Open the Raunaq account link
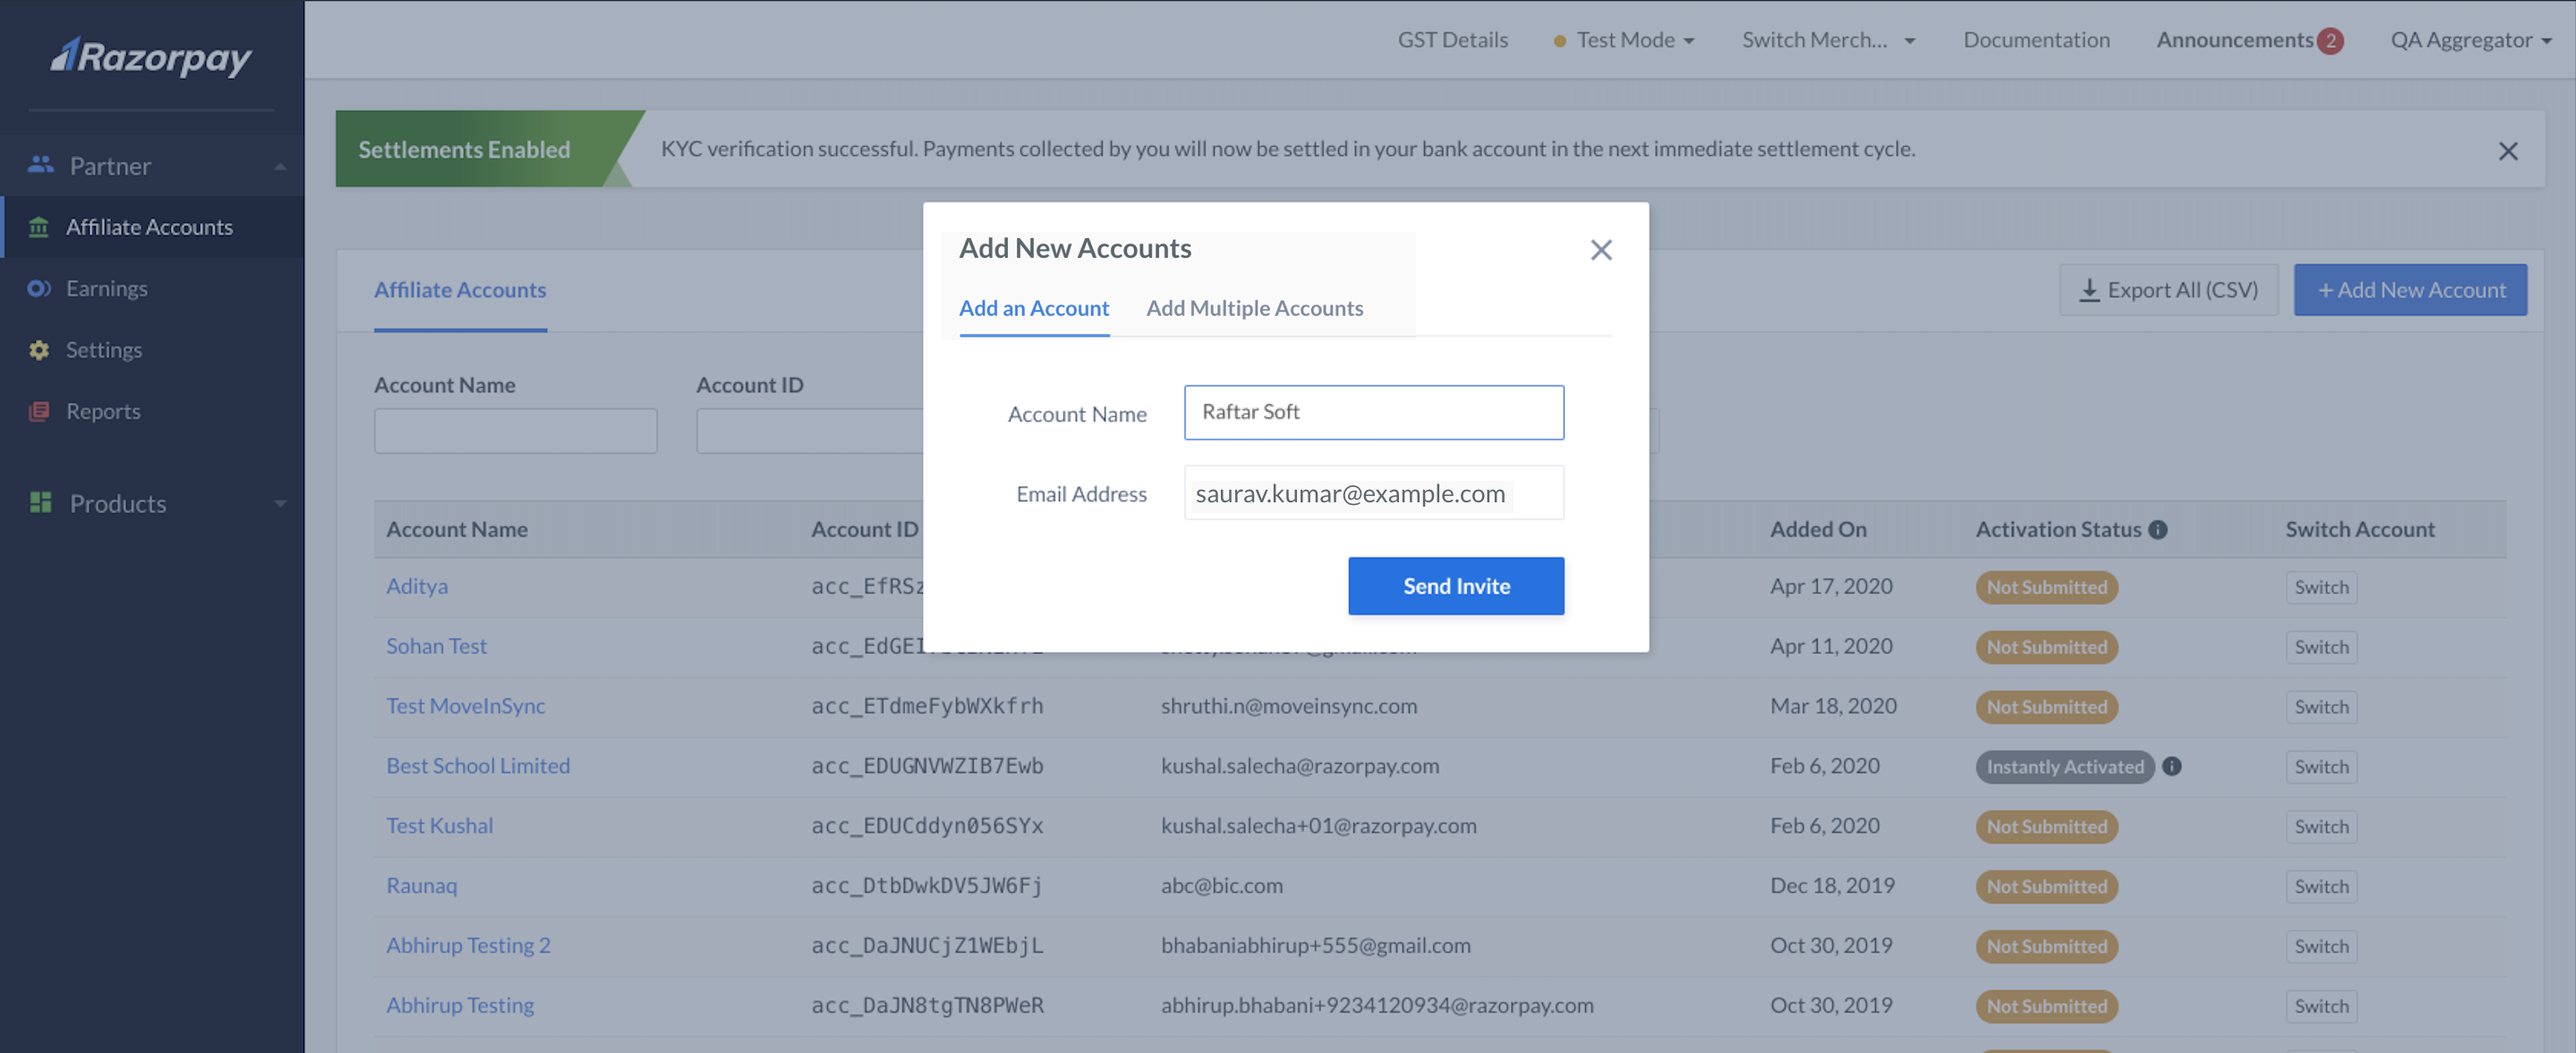 [x=421, y=886]
